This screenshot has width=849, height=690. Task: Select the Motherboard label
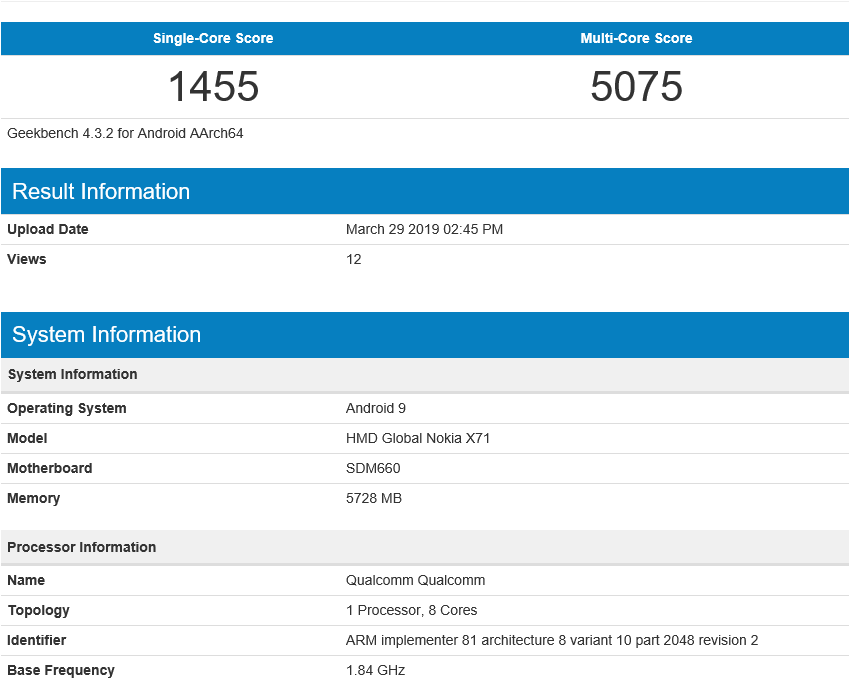point(50,468)
